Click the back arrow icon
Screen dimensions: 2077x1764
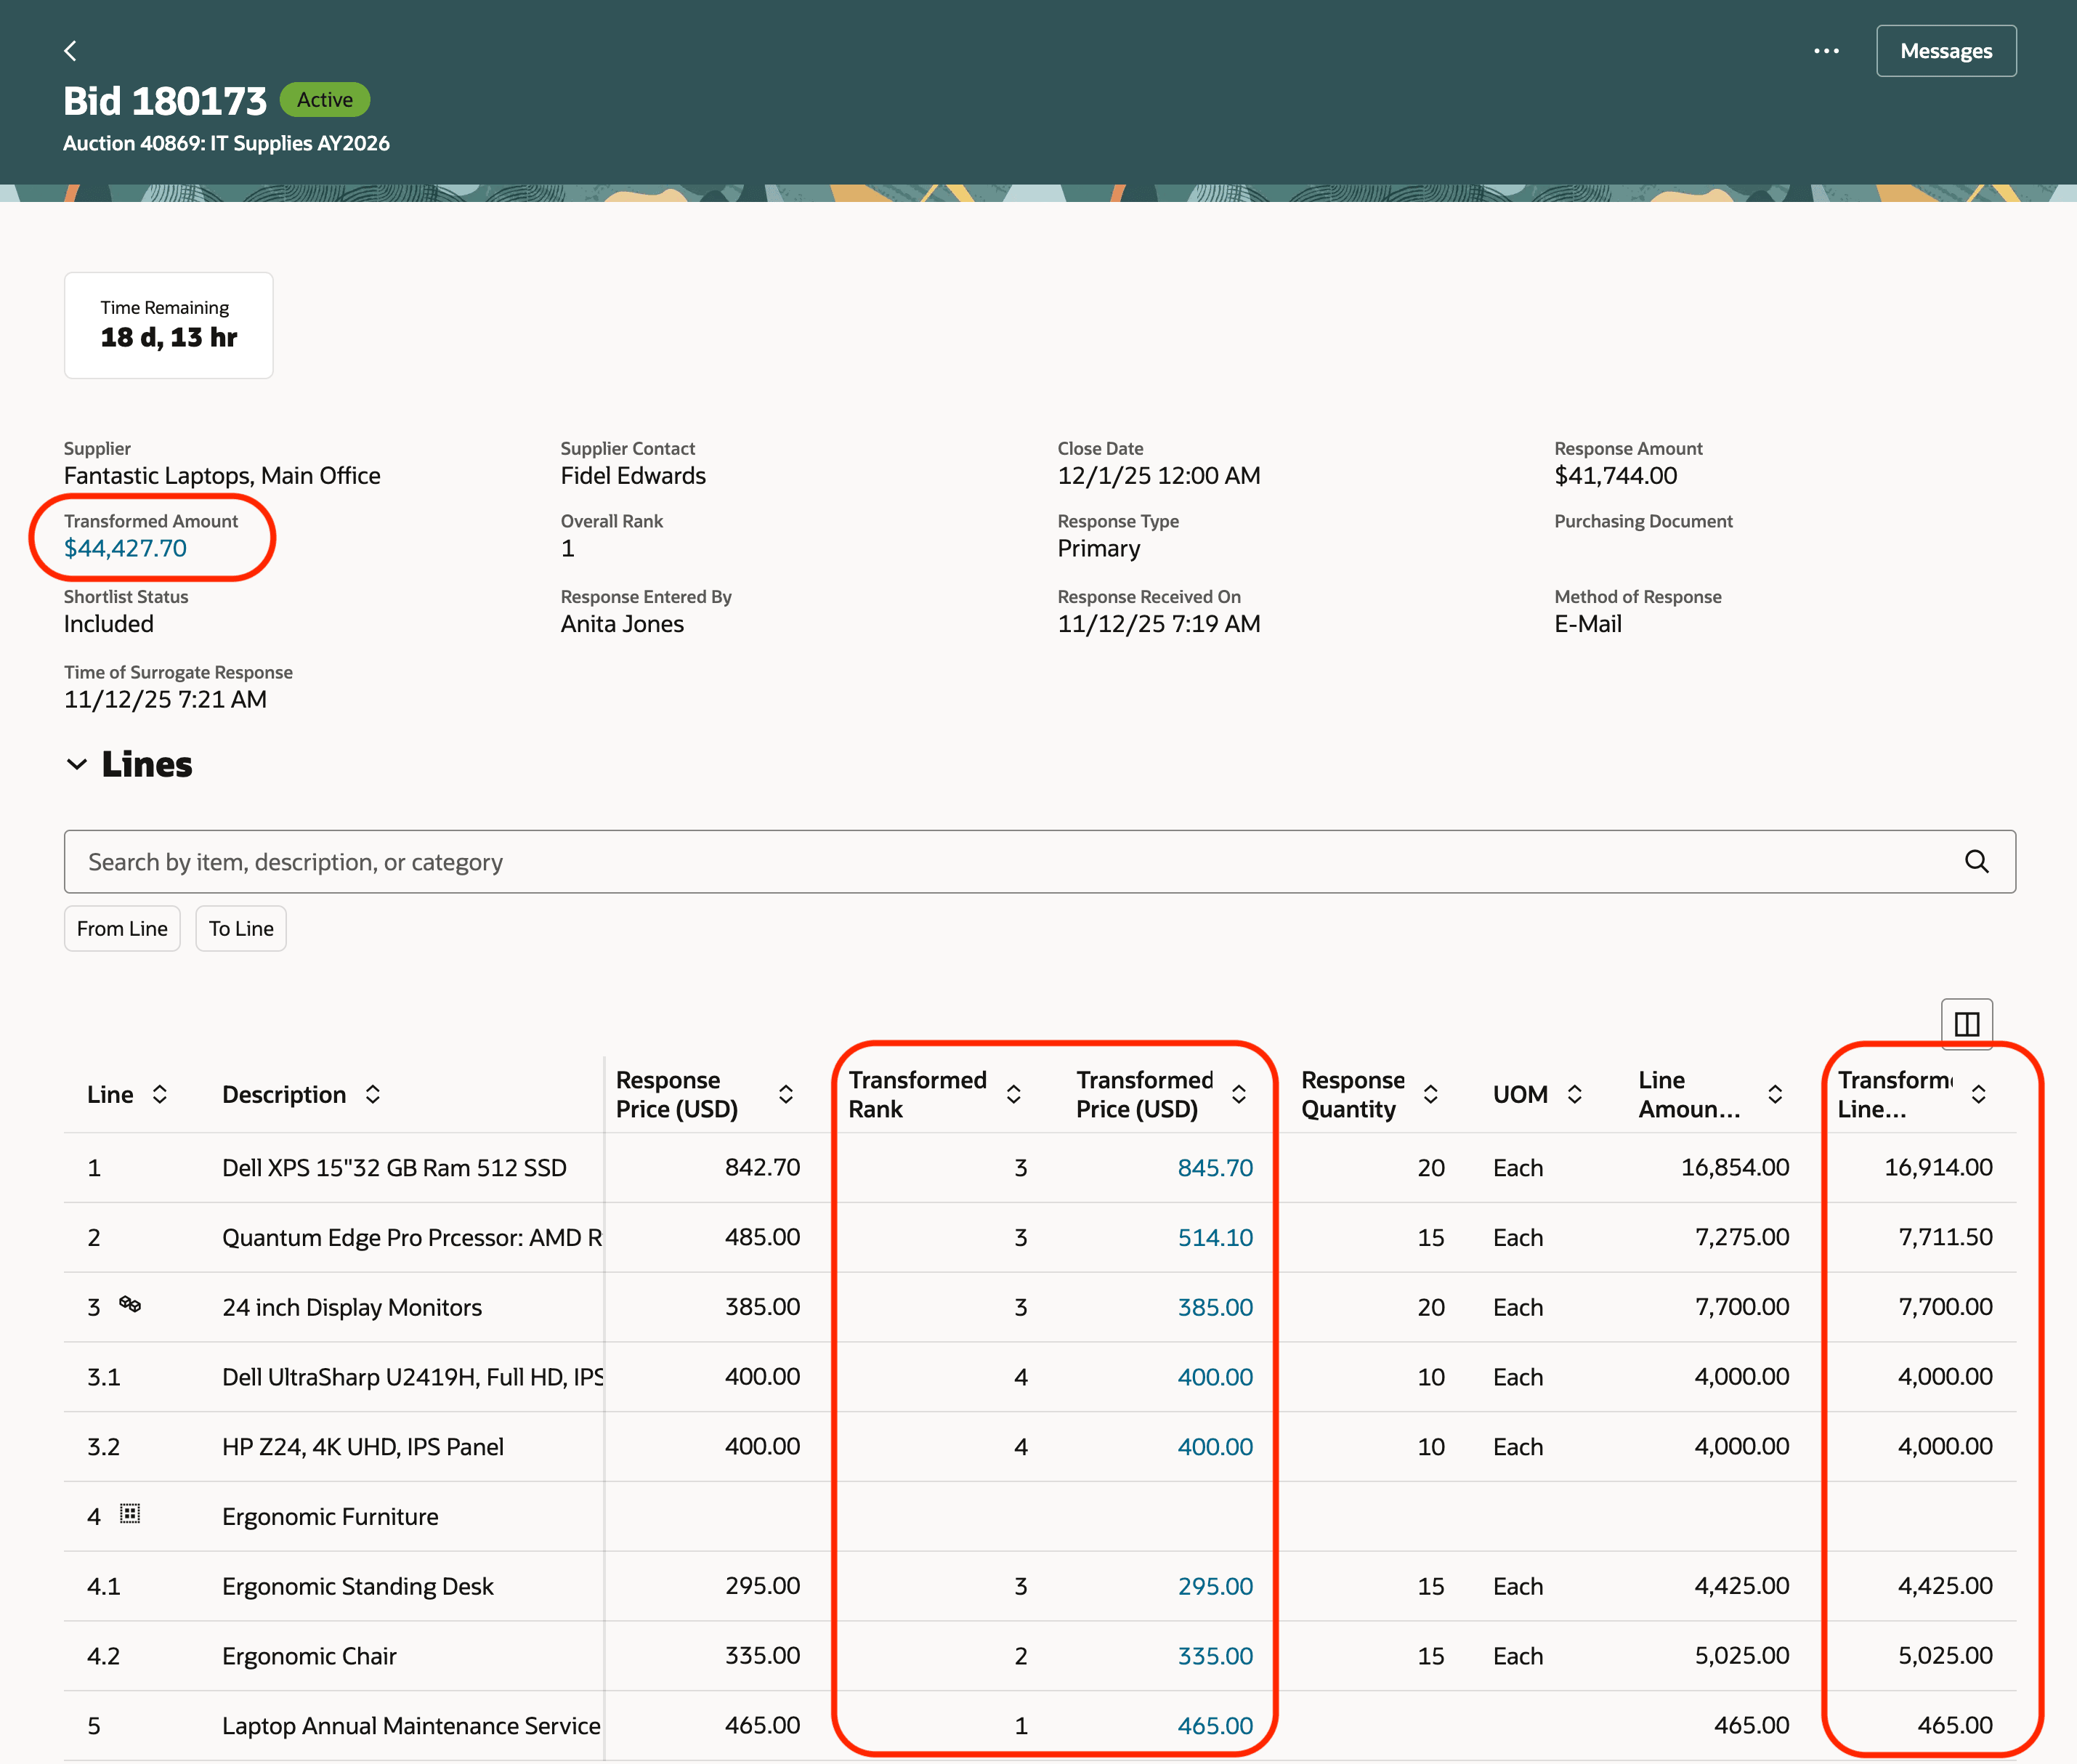pyautogui.click(x=70, y=51)
